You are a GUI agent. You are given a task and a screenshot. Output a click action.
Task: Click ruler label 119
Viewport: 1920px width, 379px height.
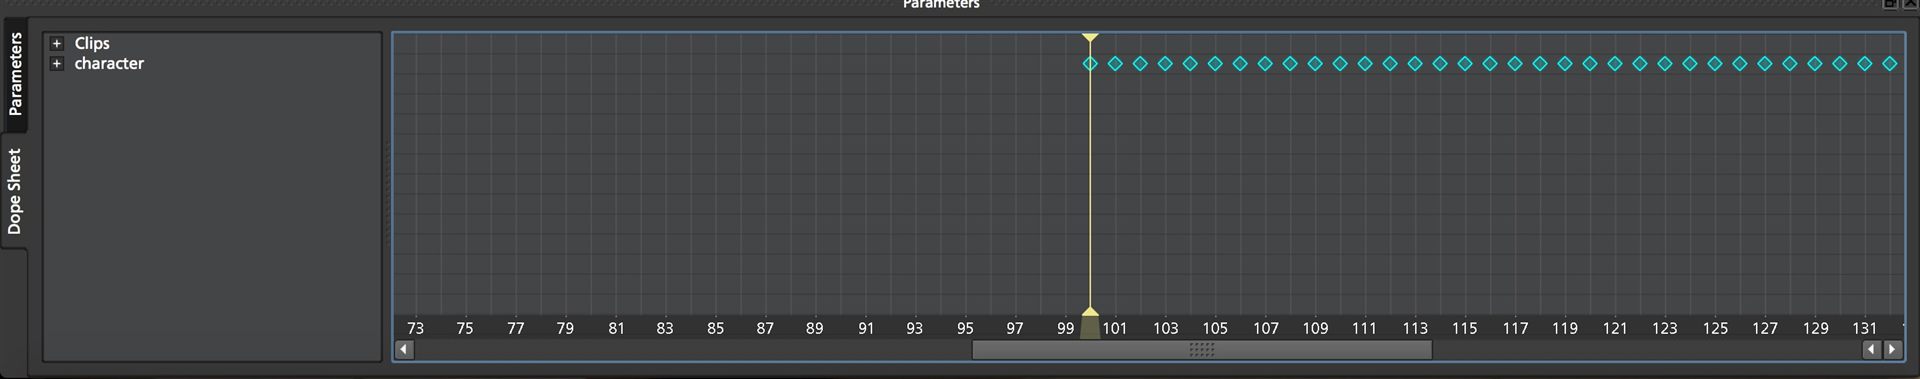coord(1565,328)
